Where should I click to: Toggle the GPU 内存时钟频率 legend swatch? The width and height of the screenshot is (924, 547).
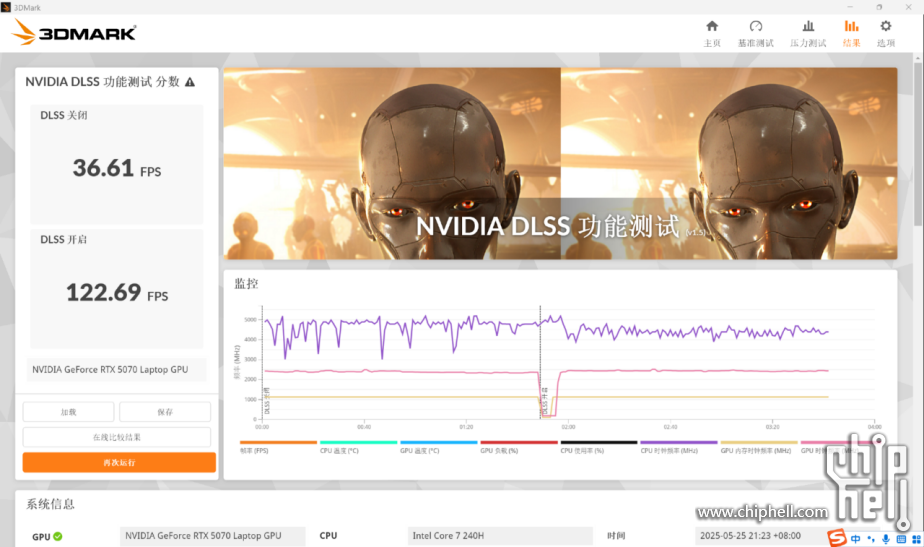tap(759, 442)
